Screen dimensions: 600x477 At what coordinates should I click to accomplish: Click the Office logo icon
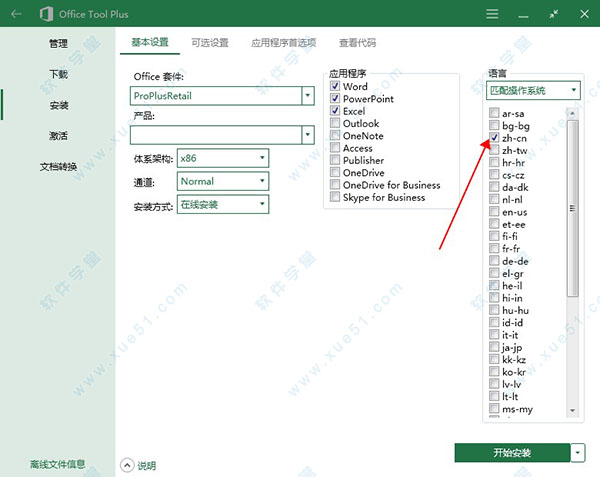tap(45, 15)
